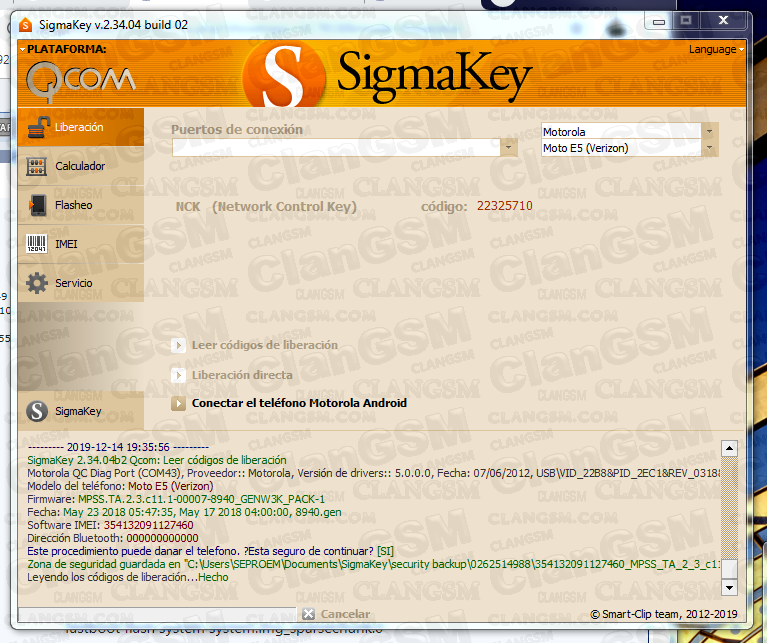Click the log timestamp 2019-12-14 19:35:56
Viewport: 767px width, 643px height.
(118, 447)
